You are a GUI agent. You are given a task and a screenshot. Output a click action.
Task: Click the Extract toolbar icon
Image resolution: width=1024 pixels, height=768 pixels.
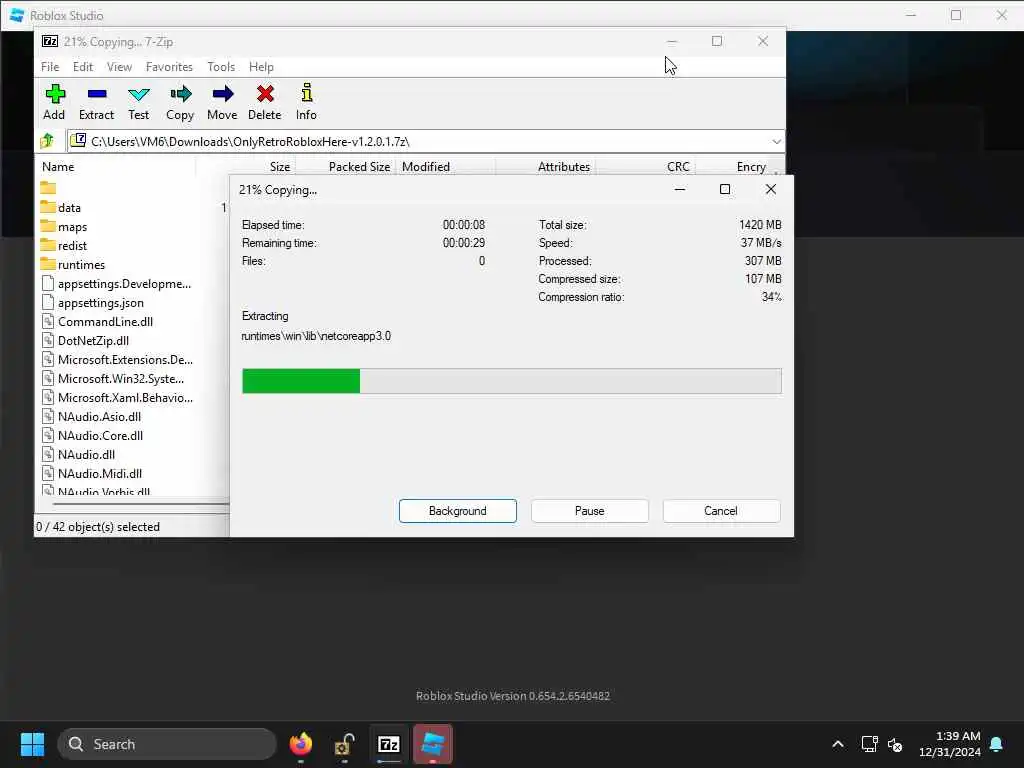97,102
